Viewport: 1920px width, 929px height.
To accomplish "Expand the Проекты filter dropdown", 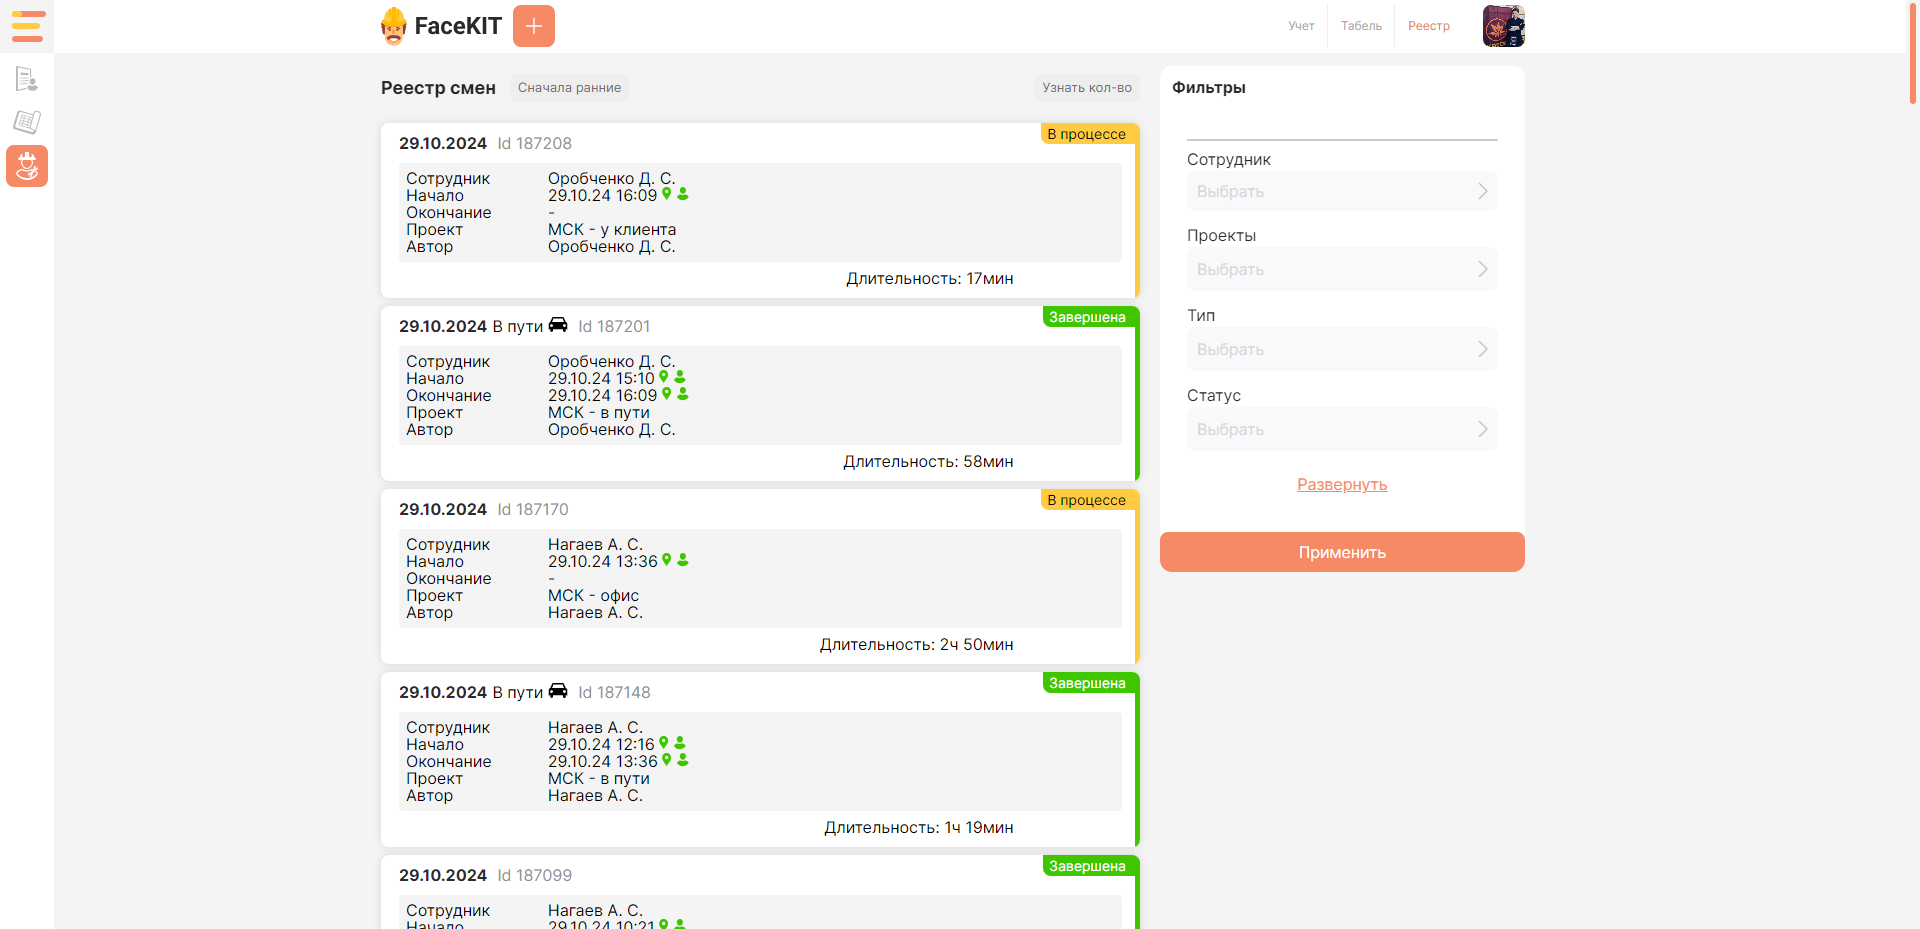I will [x=1341, y=269].
